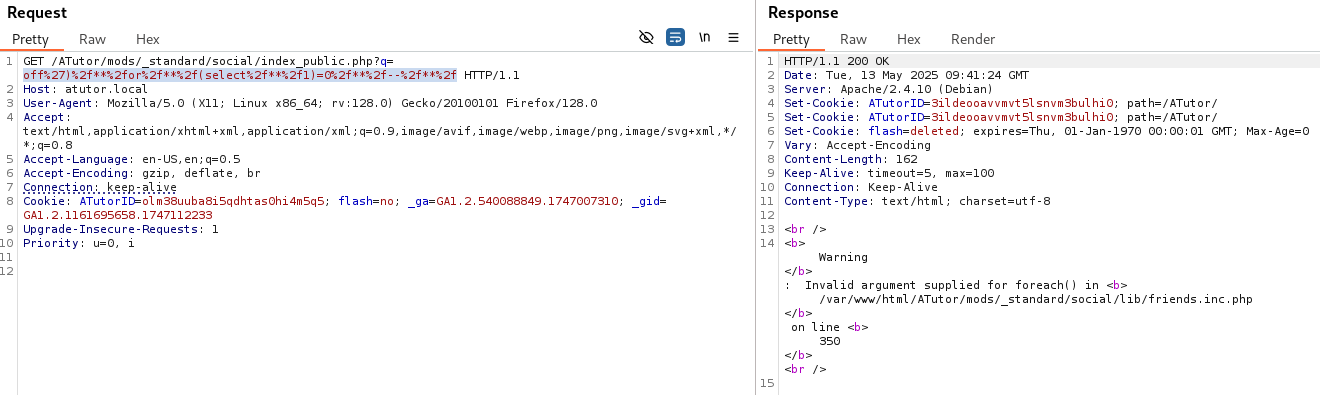Viewport: 1320px width, 395px height.
Task: Switch to Request Raw tab
Action: pos(93,39)
